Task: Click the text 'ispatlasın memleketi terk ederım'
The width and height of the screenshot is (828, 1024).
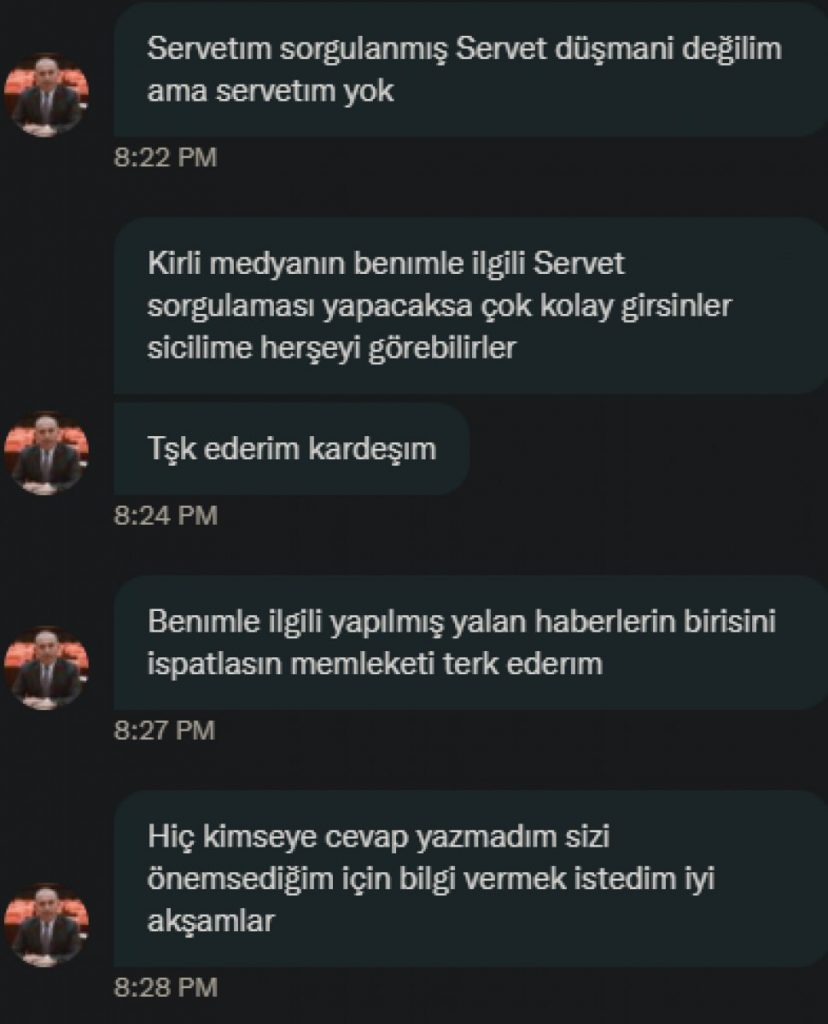Action: coord(375,664)
